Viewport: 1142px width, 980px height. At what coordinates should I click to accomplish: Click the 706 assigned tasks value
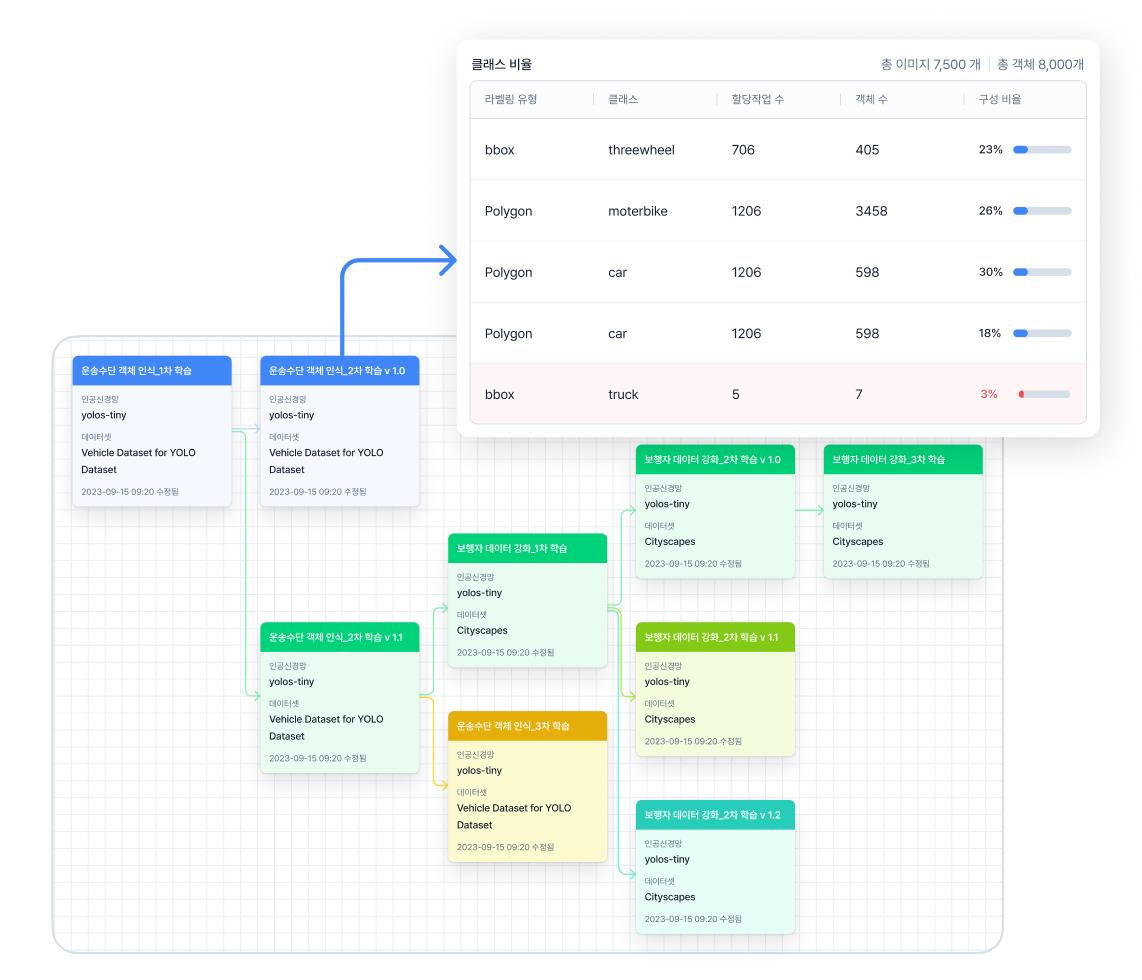pyautogui.click(x=743, y=150)
